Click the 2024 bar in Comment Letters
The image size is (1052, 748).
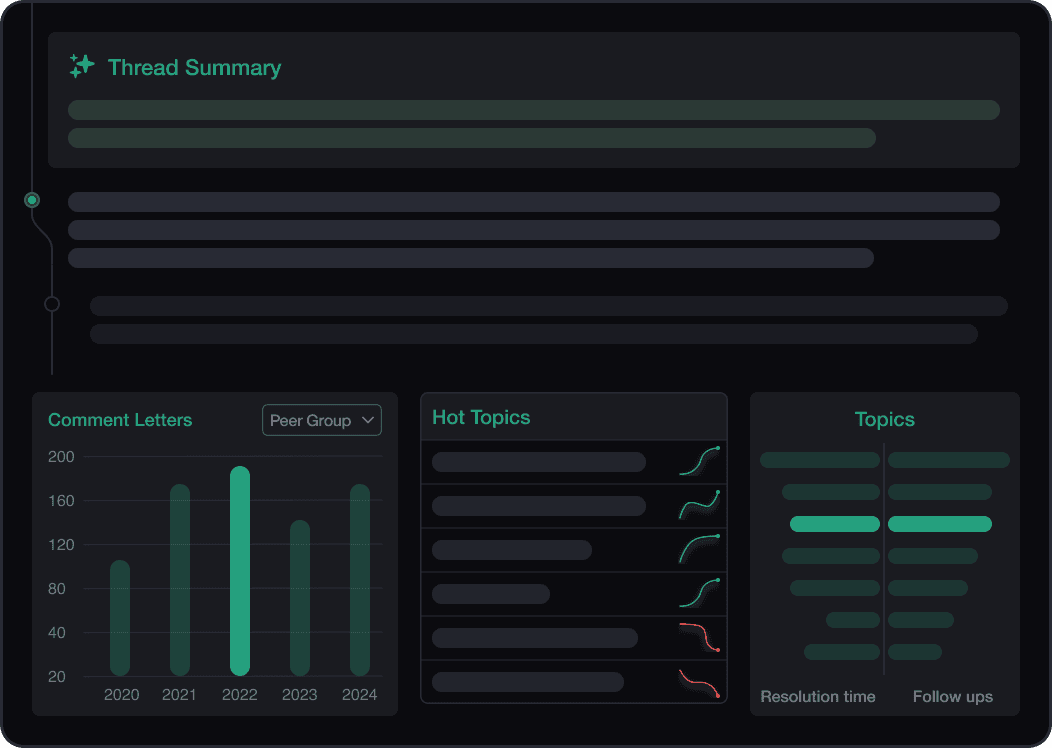pos(360,580)
